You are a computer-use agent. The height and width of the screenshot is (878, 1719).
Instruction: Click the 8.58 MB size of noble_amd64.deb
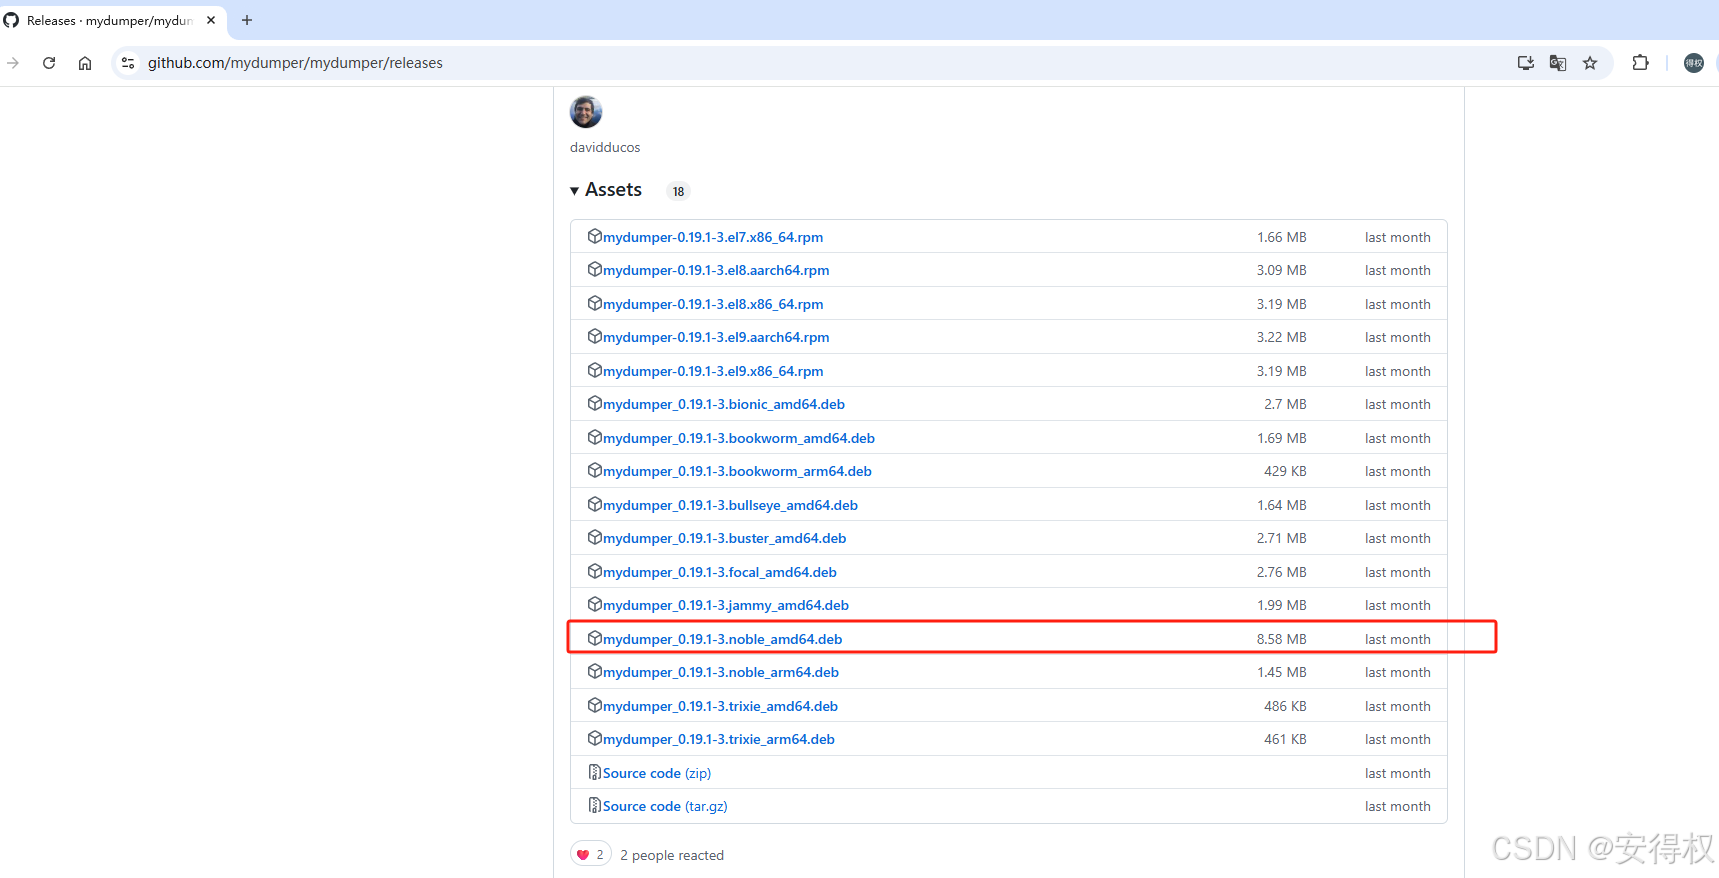pyautogui.click(x=1282, y=639)
